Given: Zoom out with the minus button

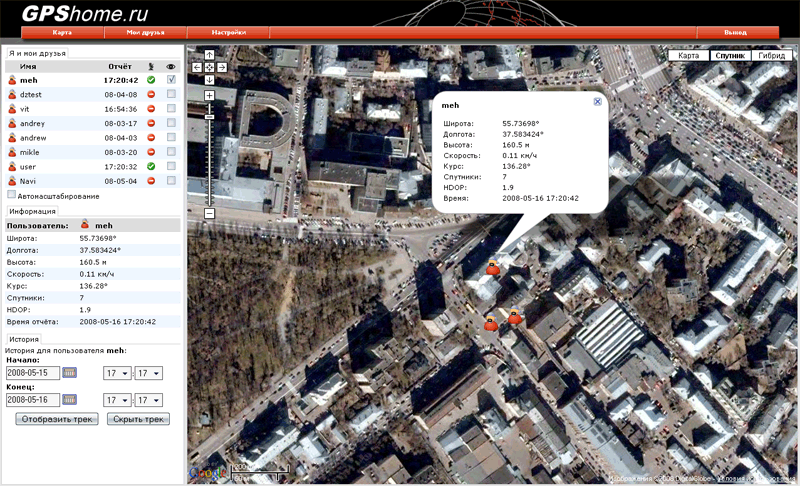Looking at the screenshot, I should [209, 213].
